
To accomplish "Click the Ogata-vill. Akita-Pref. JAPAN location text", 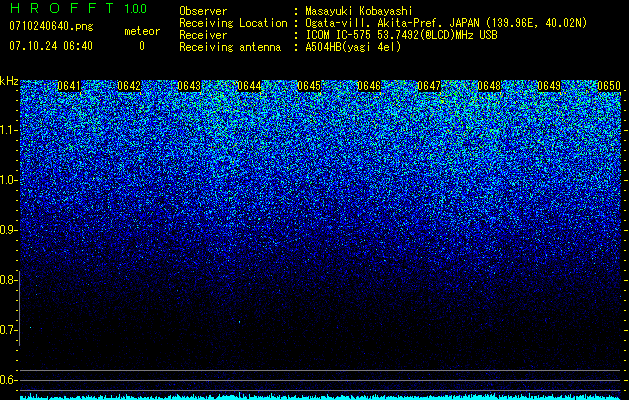I will 446,23.
